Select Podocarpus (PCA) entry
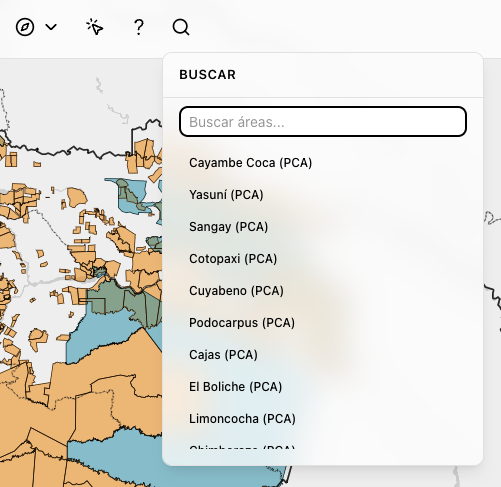The image size is (501, 487). click(242, 323)
